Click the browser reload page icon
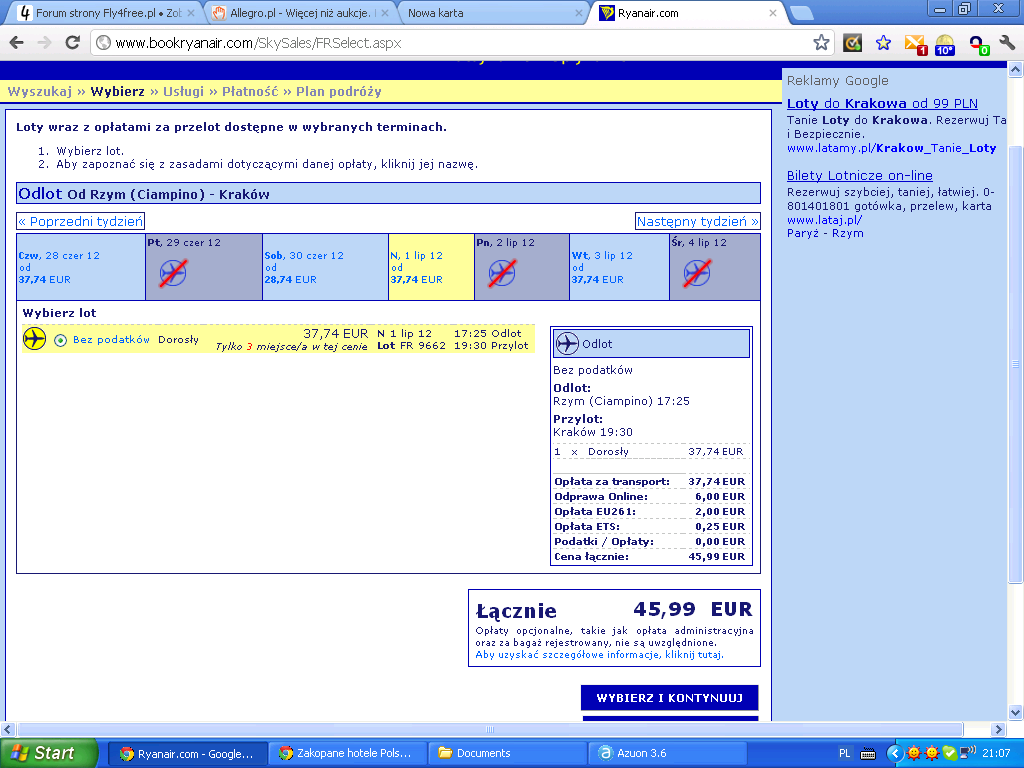The image size is (1024, 768). pyautogui.click(x=72, y=43)
